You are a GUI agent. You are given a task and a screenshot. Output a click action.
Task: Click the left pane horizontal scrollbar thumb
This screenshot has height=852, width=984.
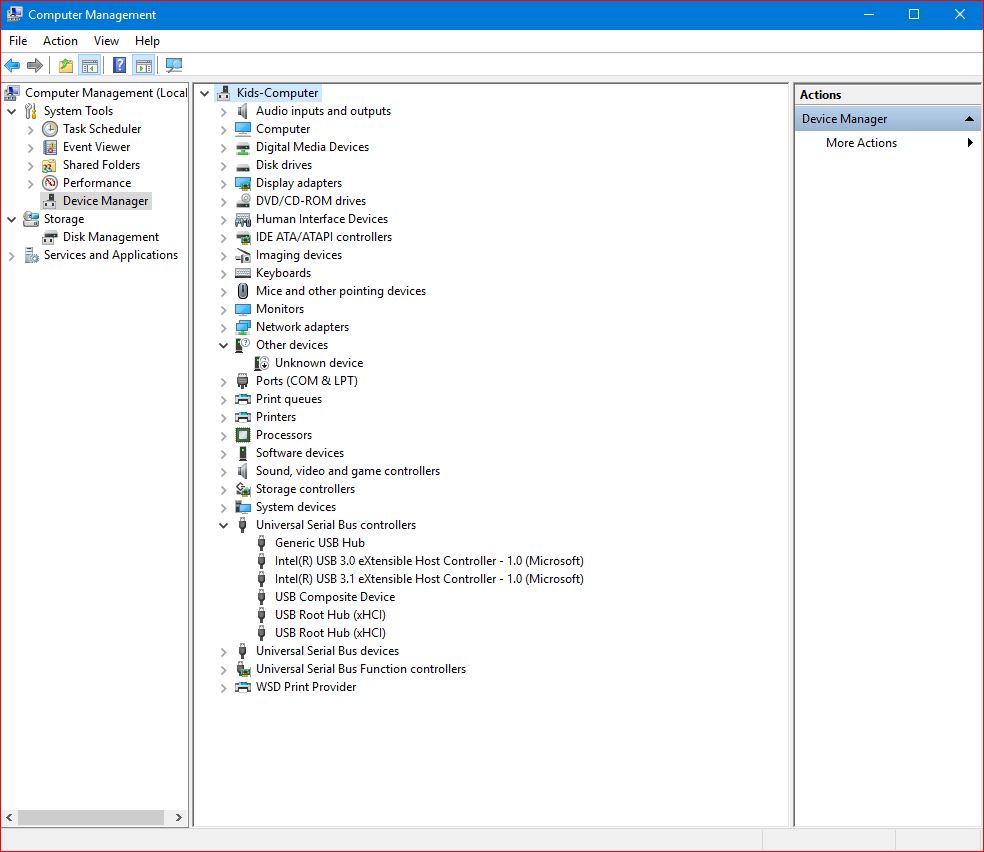[x=91, y=817]
